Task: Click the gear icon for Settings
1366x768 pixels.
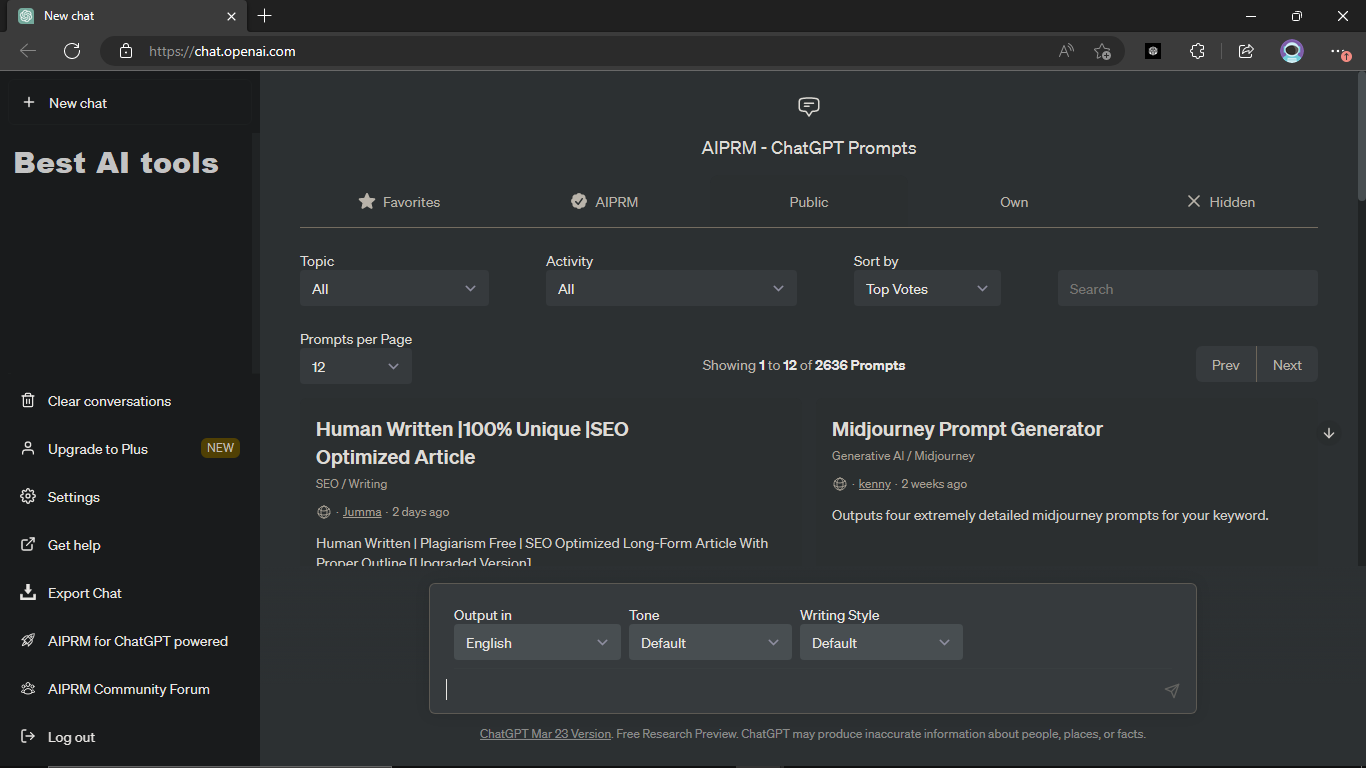Action: (28, 496)
